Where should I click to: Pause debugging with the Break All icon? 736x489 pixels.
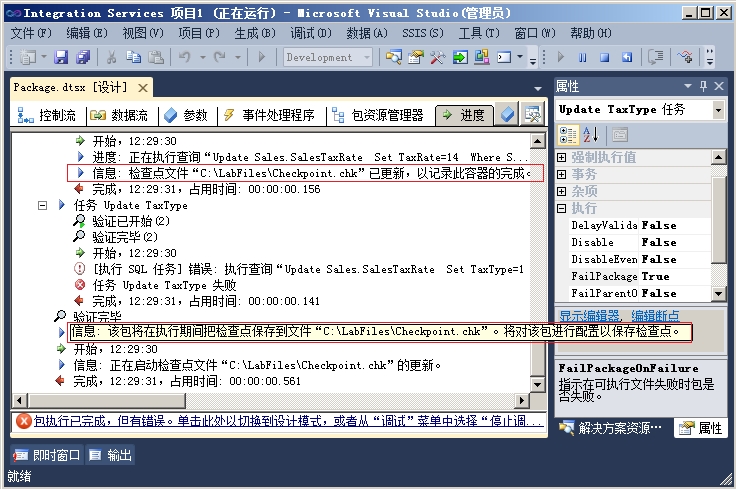583,57
